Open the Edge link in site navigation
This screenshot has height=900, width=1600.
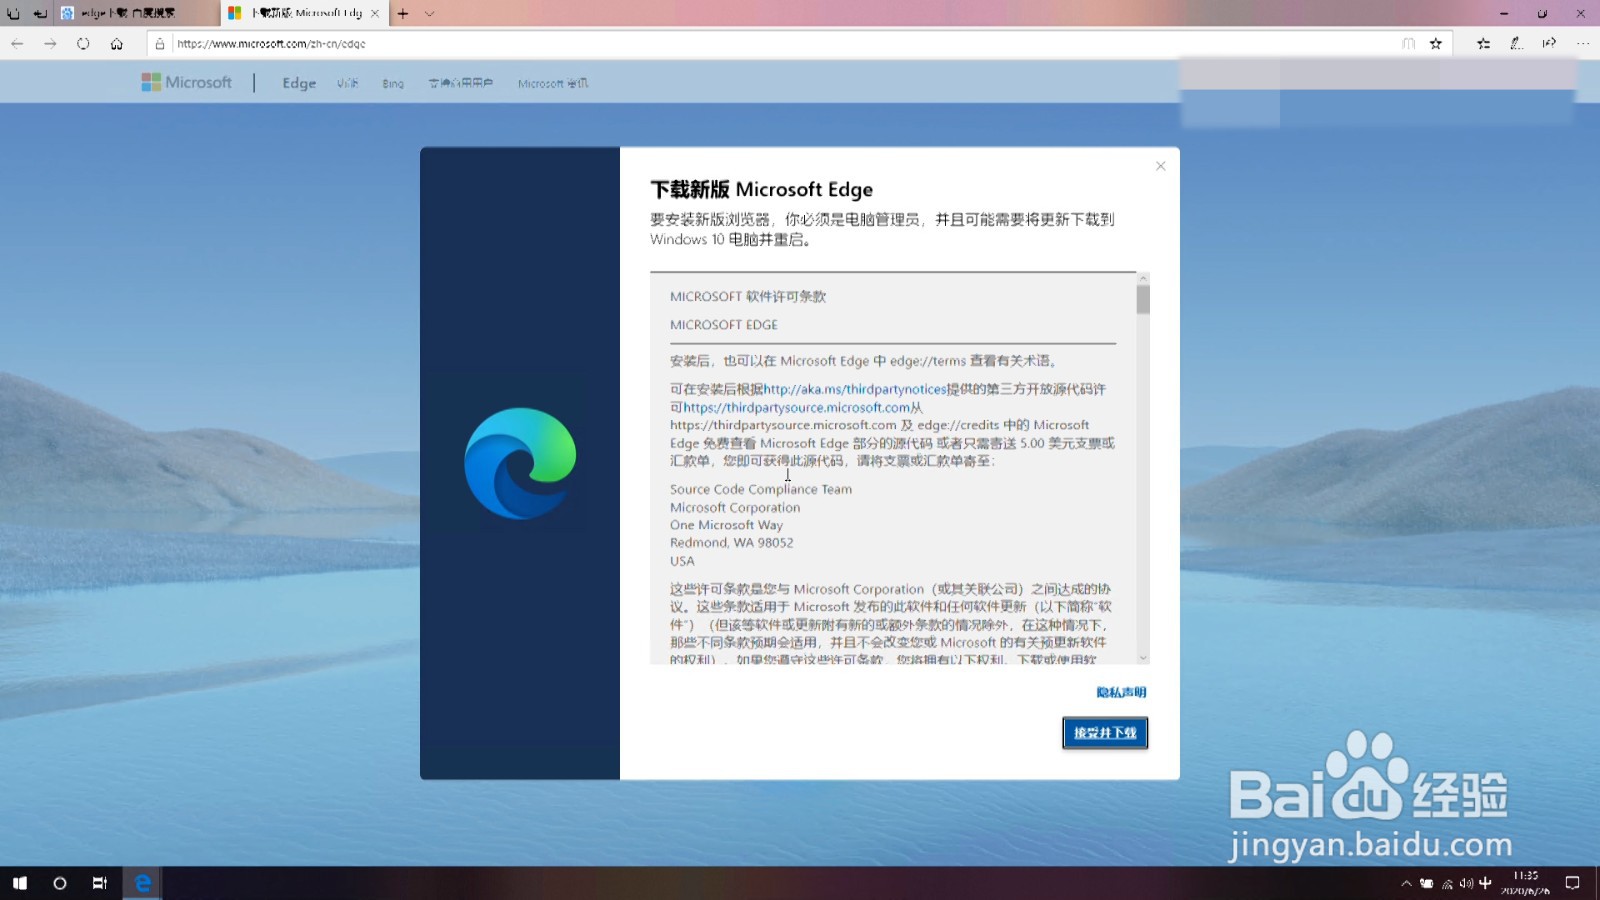click(x=299, y=83)
